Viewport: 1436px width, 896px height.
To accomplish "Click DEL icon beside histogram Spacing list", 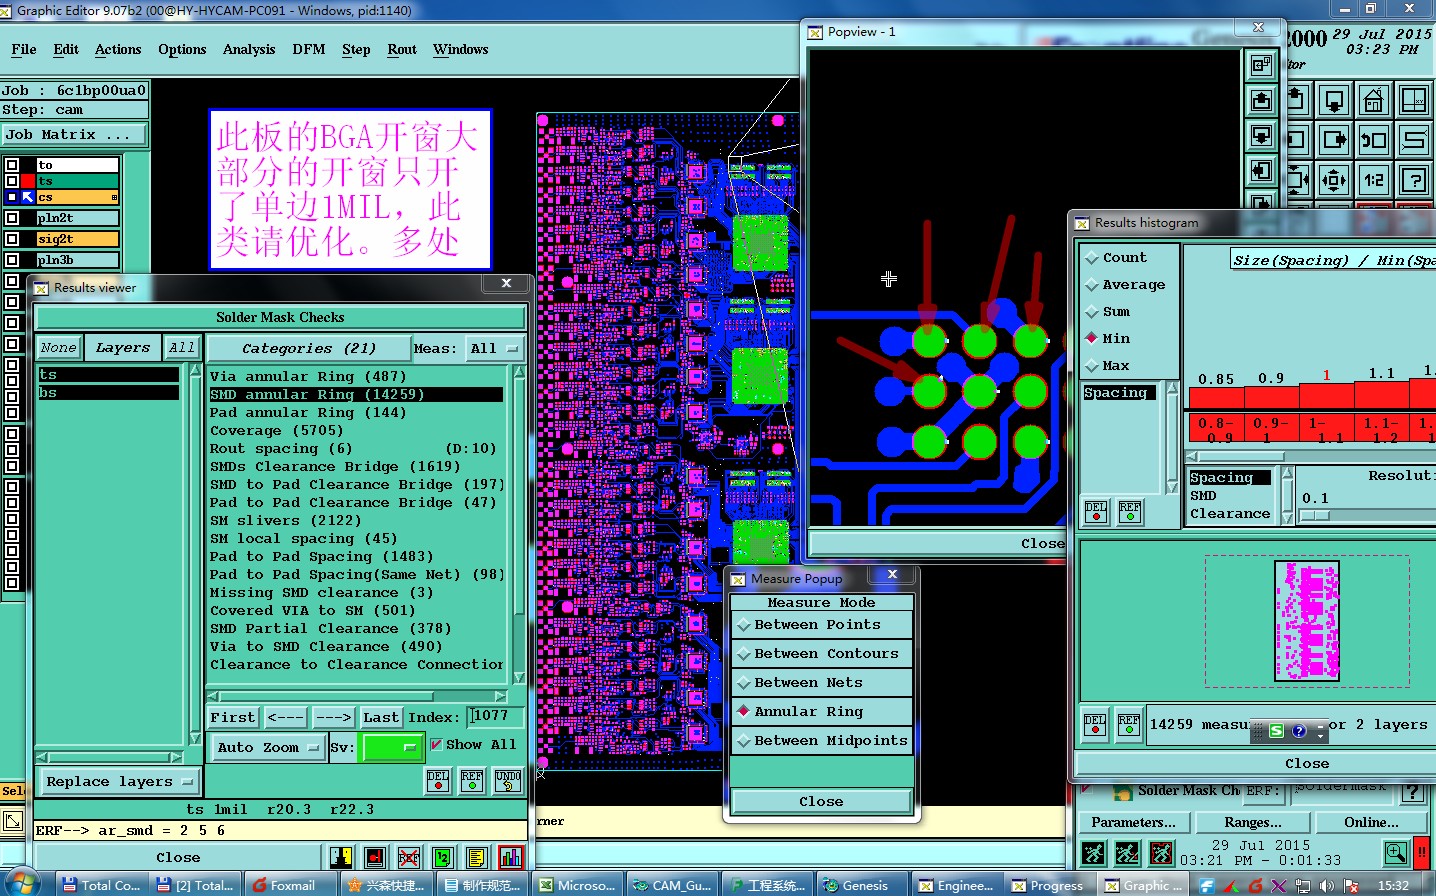I will coord(1096,512).
